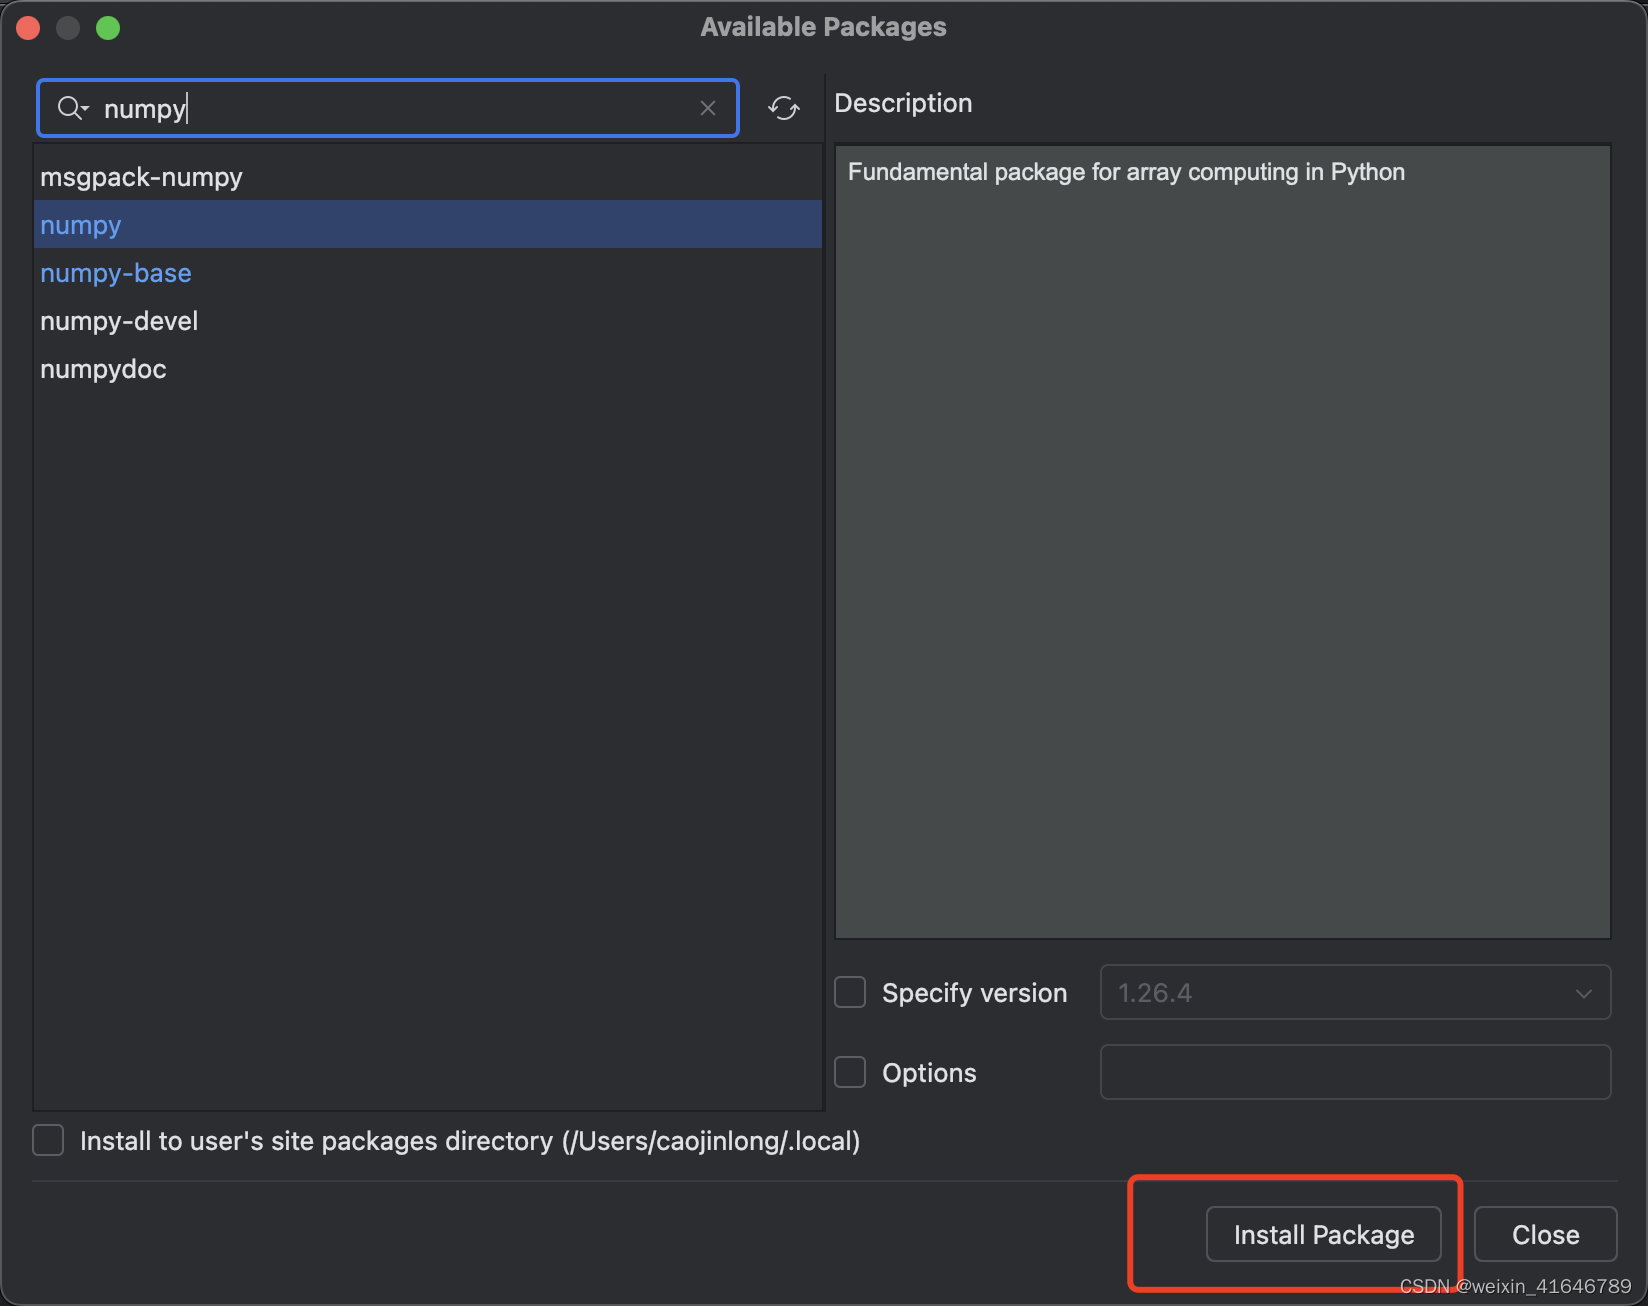Click the Close button
Image resolution: width=1648 pixels, height=1306 pixels.
[x=1544, y=1233]
